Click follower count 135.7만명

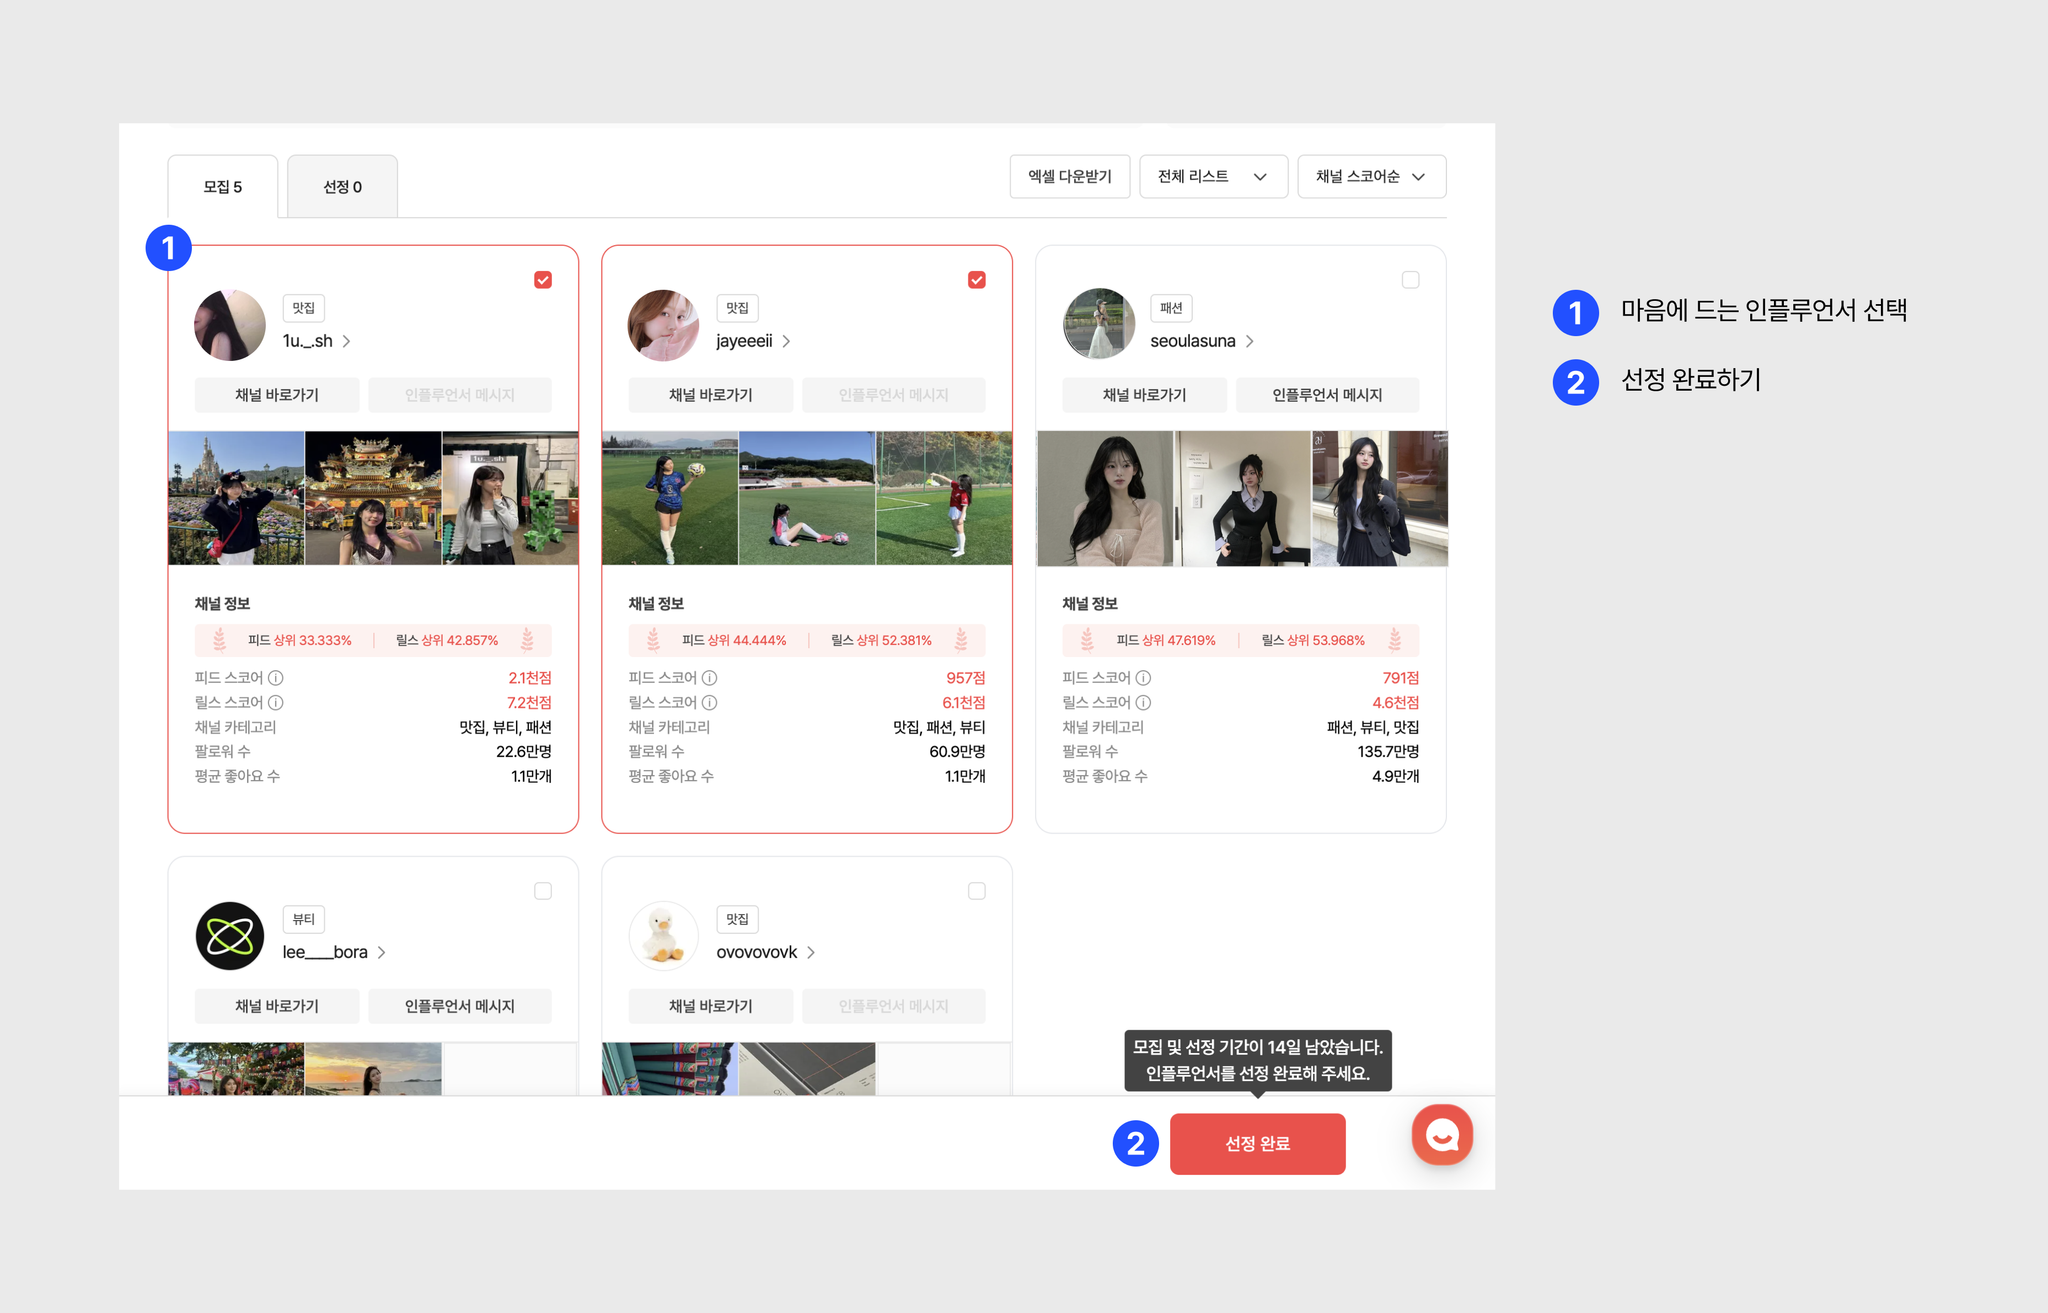pyautogui.click(x=1388, y=752)
